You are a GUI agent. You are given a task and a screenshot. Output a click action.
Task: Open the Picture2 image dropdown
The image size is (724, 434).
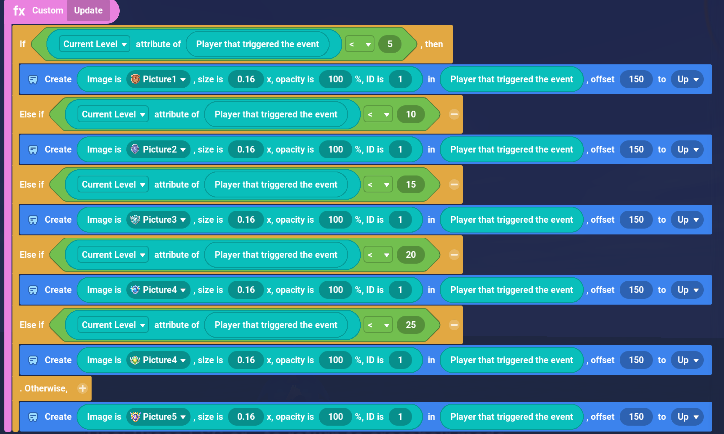tap(158, 150)
